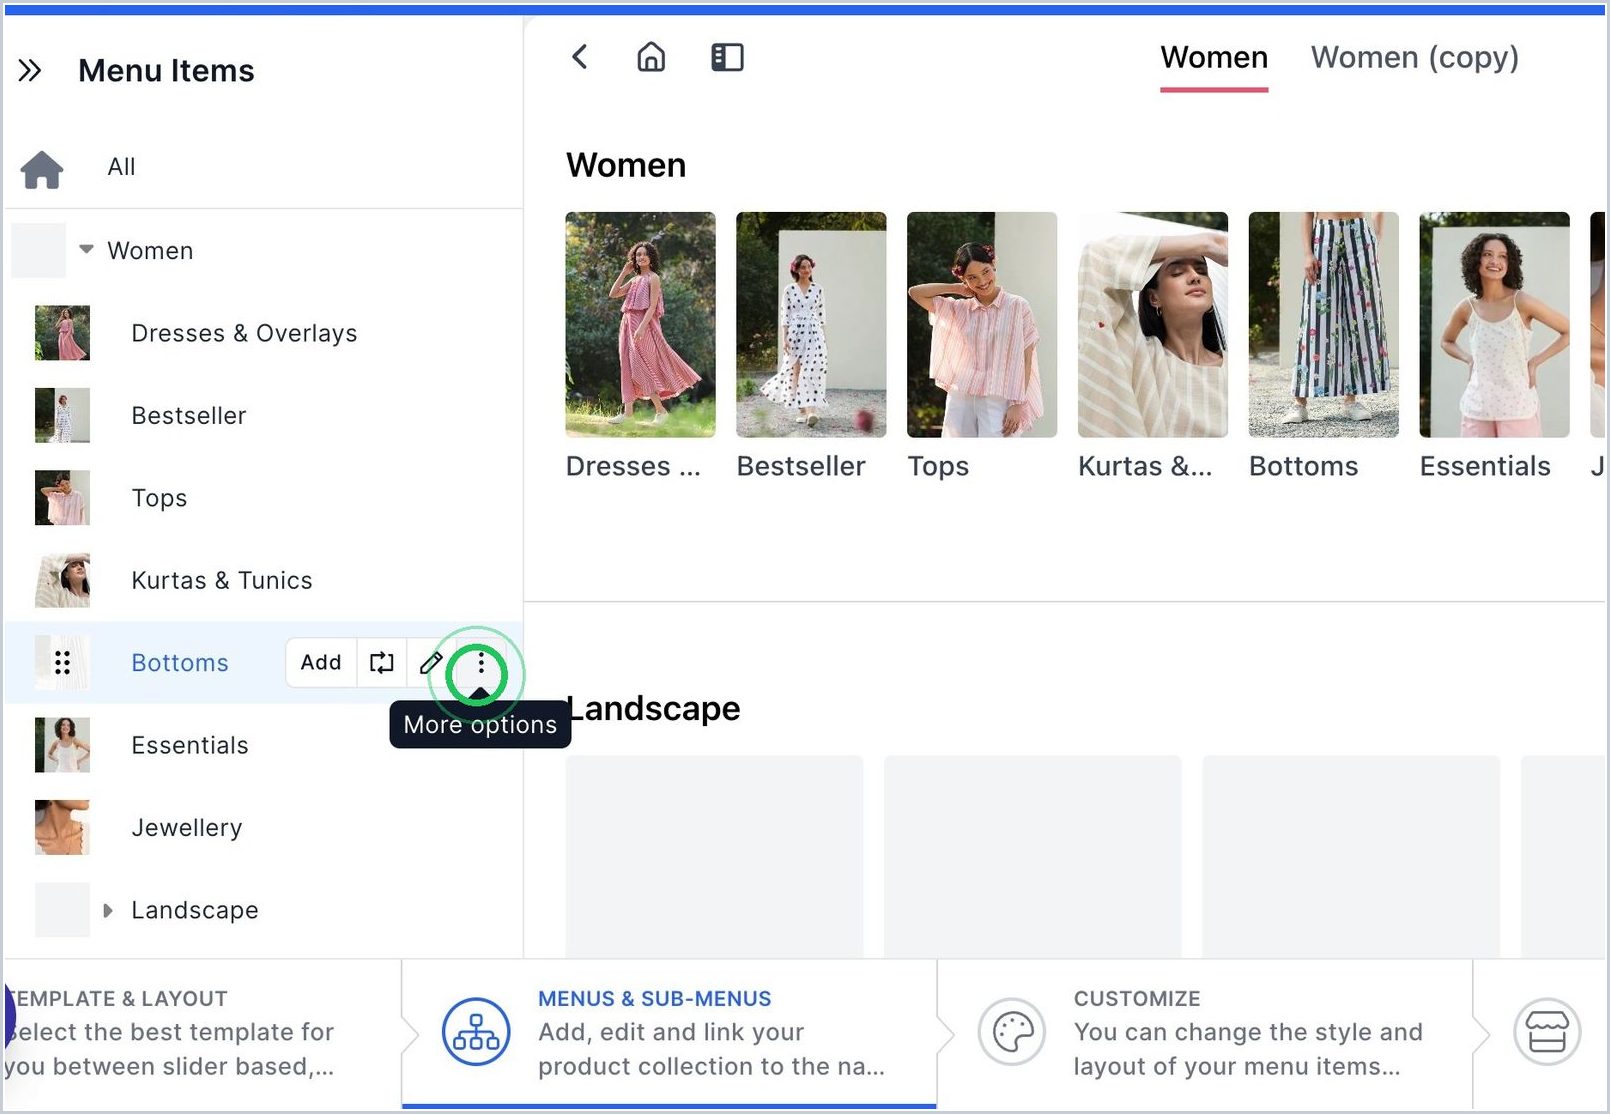Go back using the left arrow icon
Viewport: 1610px width, 1114px height.
(x=580, y=57)
